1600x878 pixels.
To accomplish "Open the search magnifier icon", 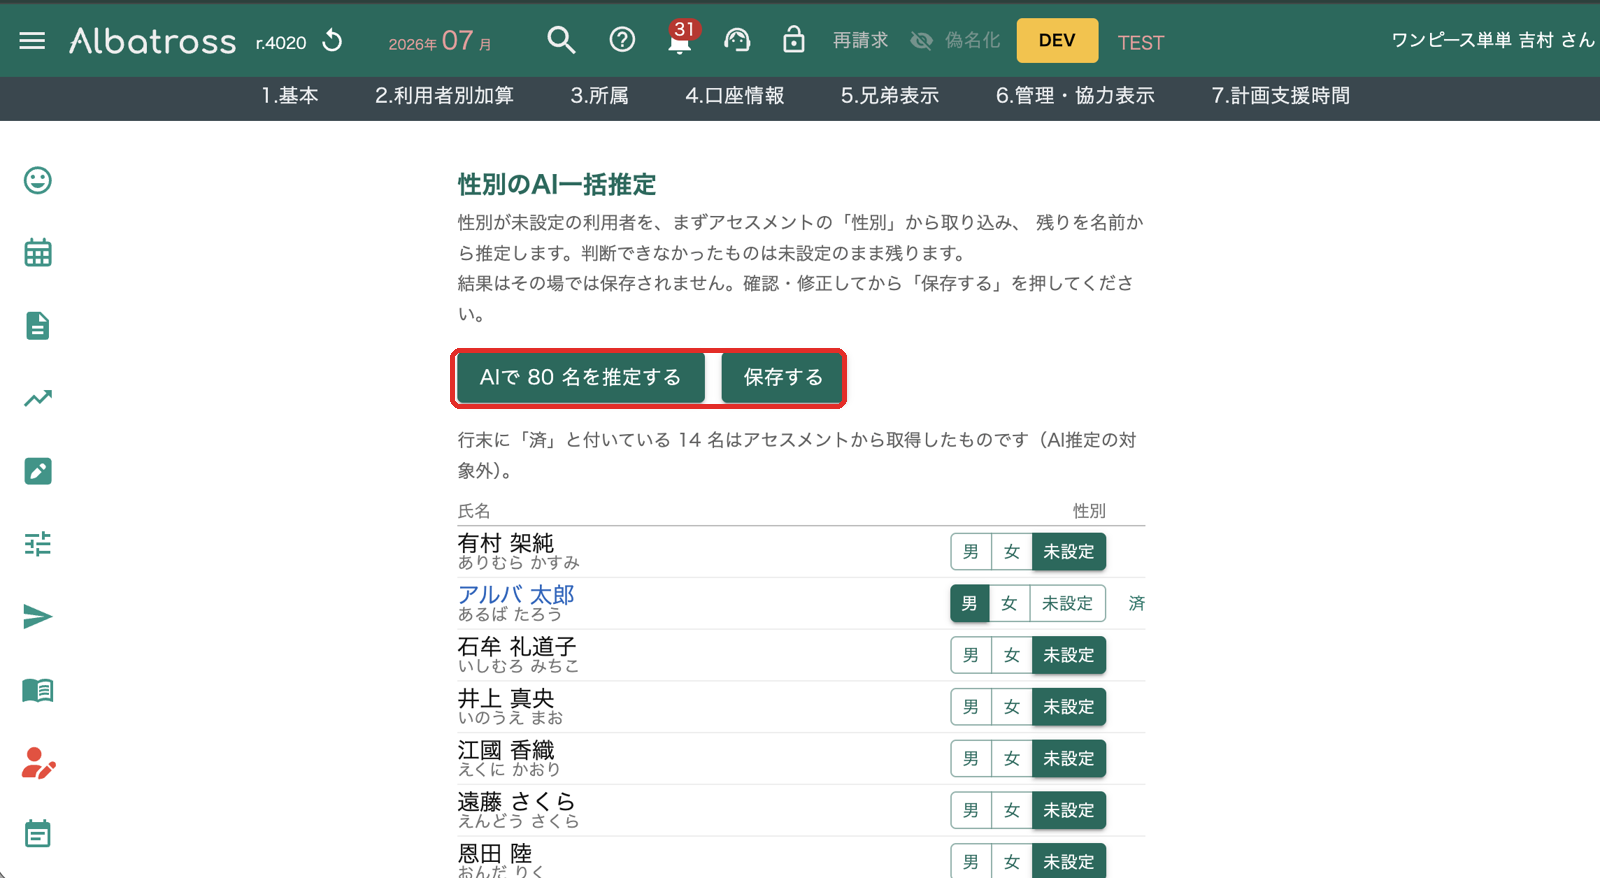I will point(561,40).
